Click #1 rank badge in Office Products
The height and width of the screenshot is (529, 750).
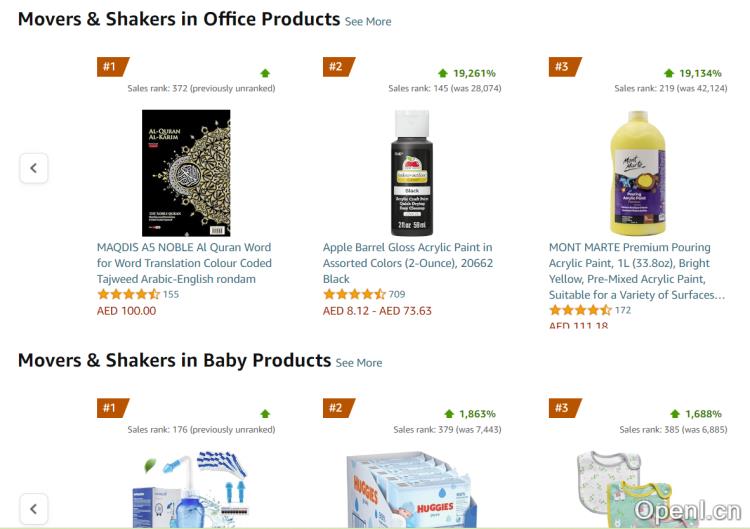coord(110,67)
